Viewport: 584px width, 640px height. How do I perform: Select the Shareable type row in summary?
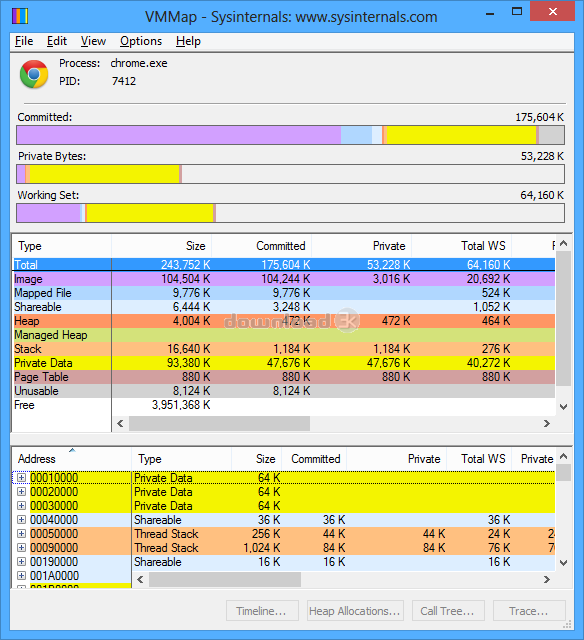coord(284,307)
